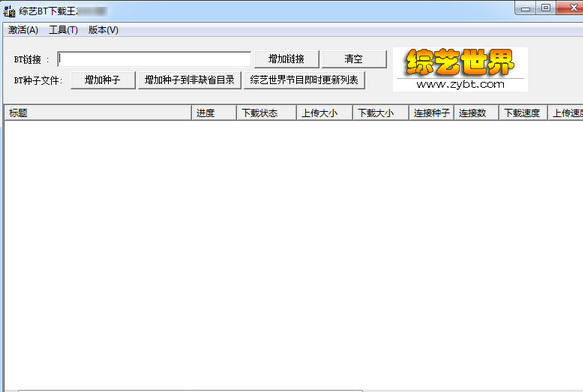Image resolution: width=583 pixels, height=392 pixels.
Task: Open 综艺世界节目即时更新列表
Action: coord(304,80)
